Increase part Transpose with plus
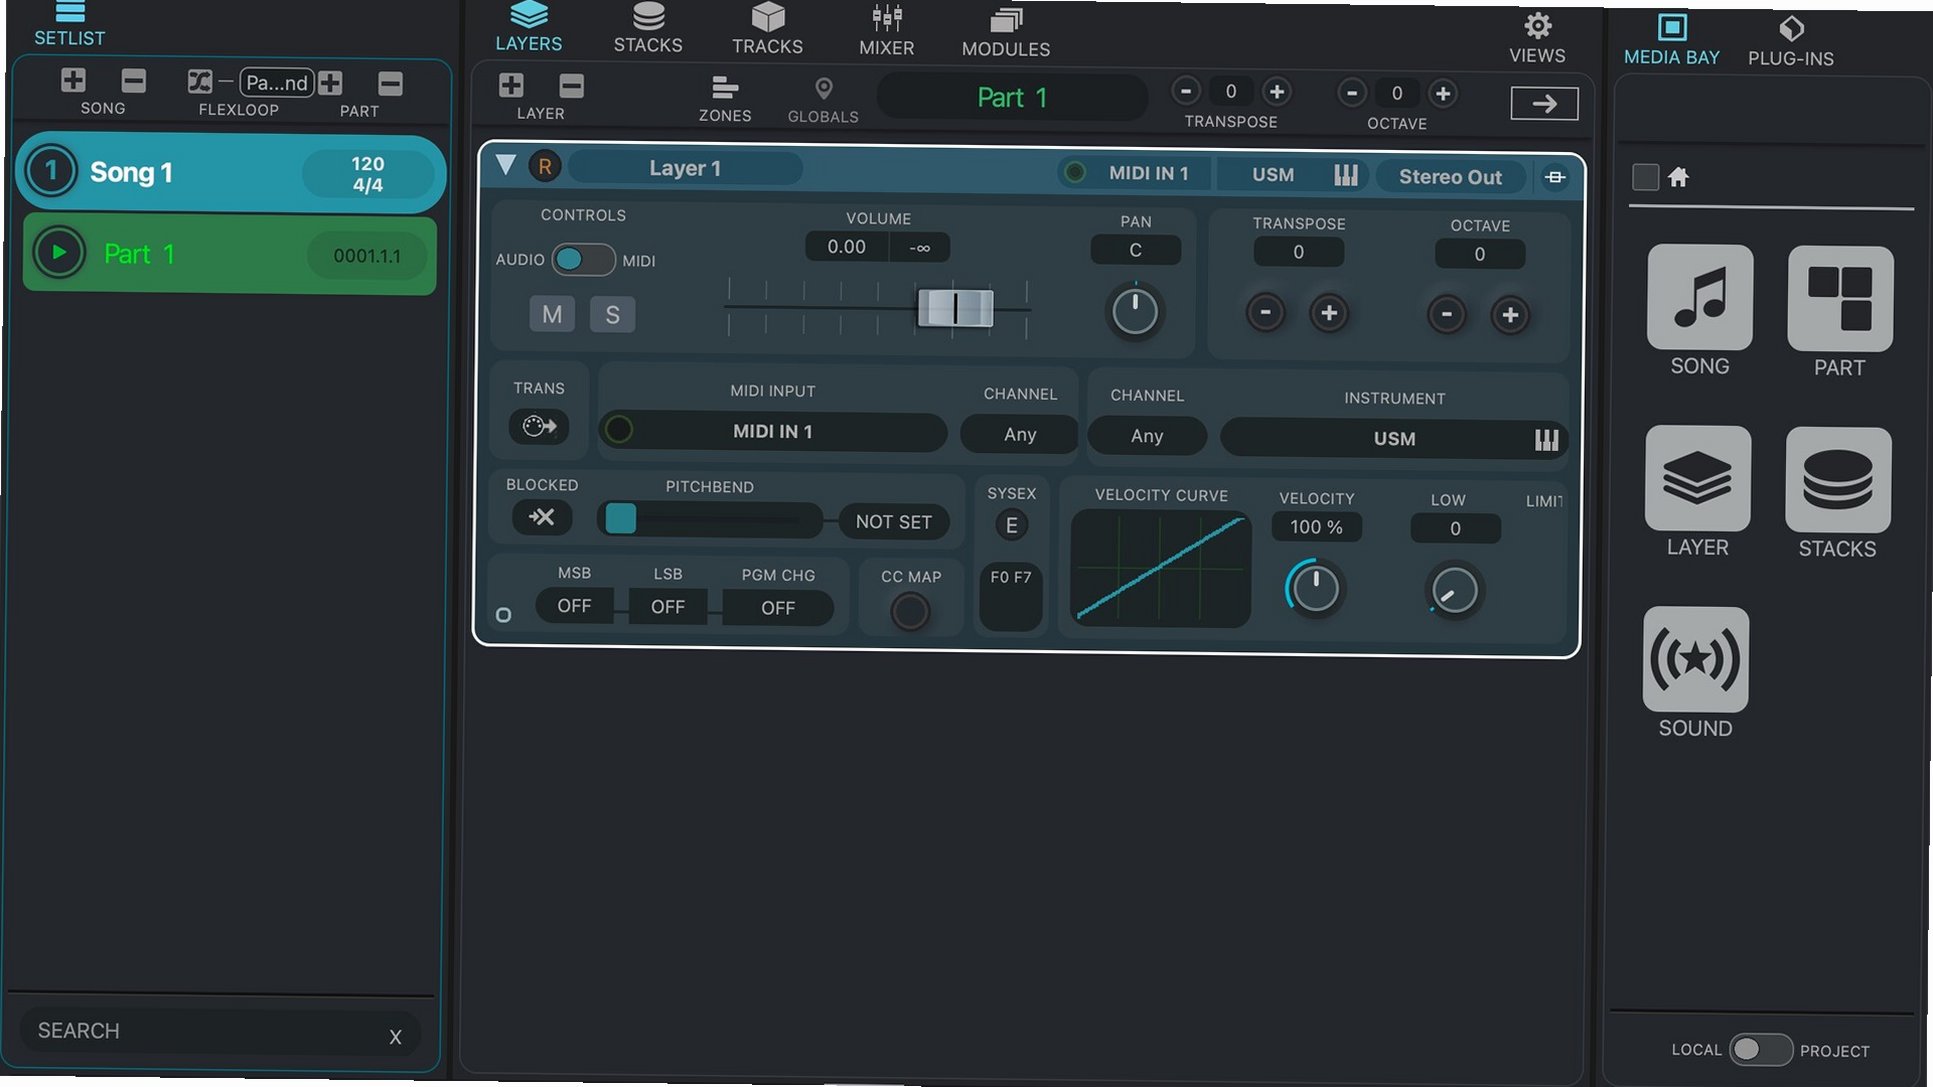1933x1087 pixels. [1277, 92]
